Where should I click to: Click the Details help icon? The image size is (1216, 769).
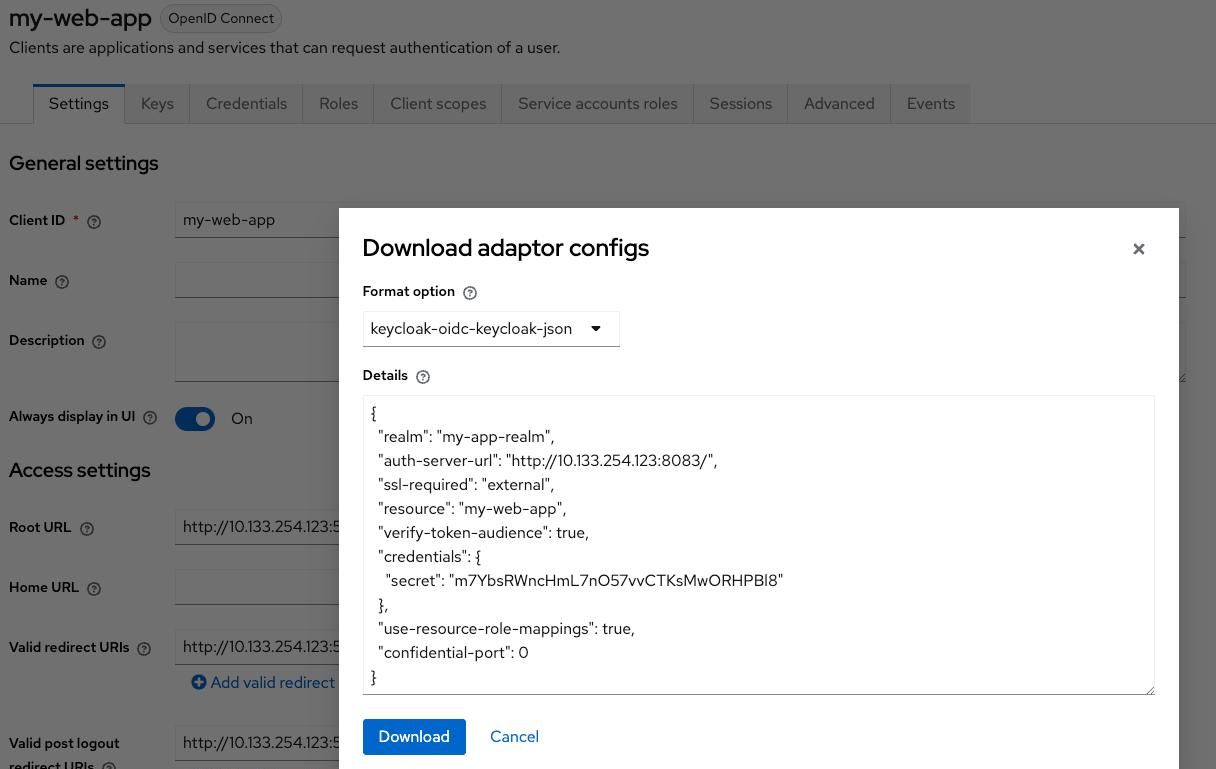(423, 376)
